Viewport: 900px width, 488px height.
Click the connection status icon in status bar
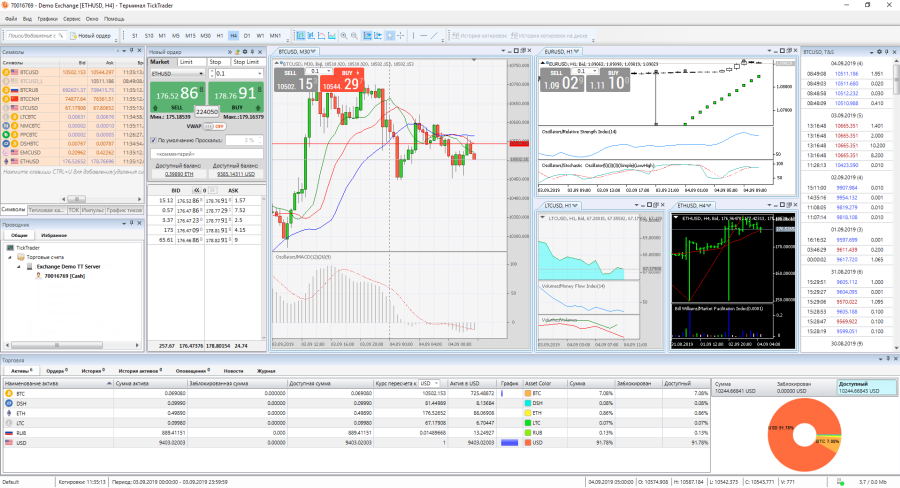(840, 482)
